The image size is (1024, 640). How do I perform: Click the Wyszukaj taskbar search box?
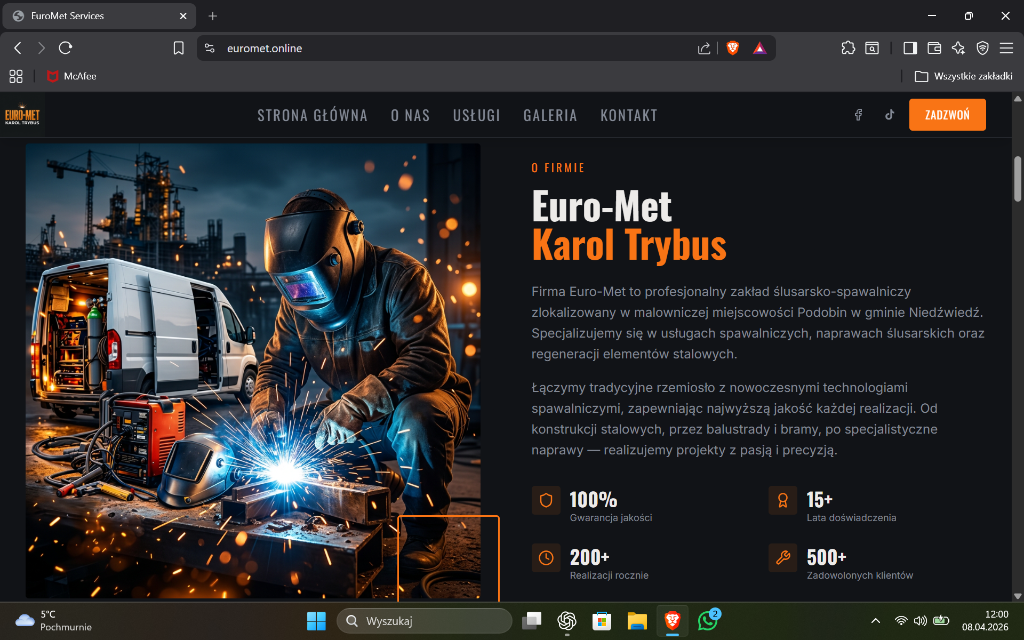(424, 620)
